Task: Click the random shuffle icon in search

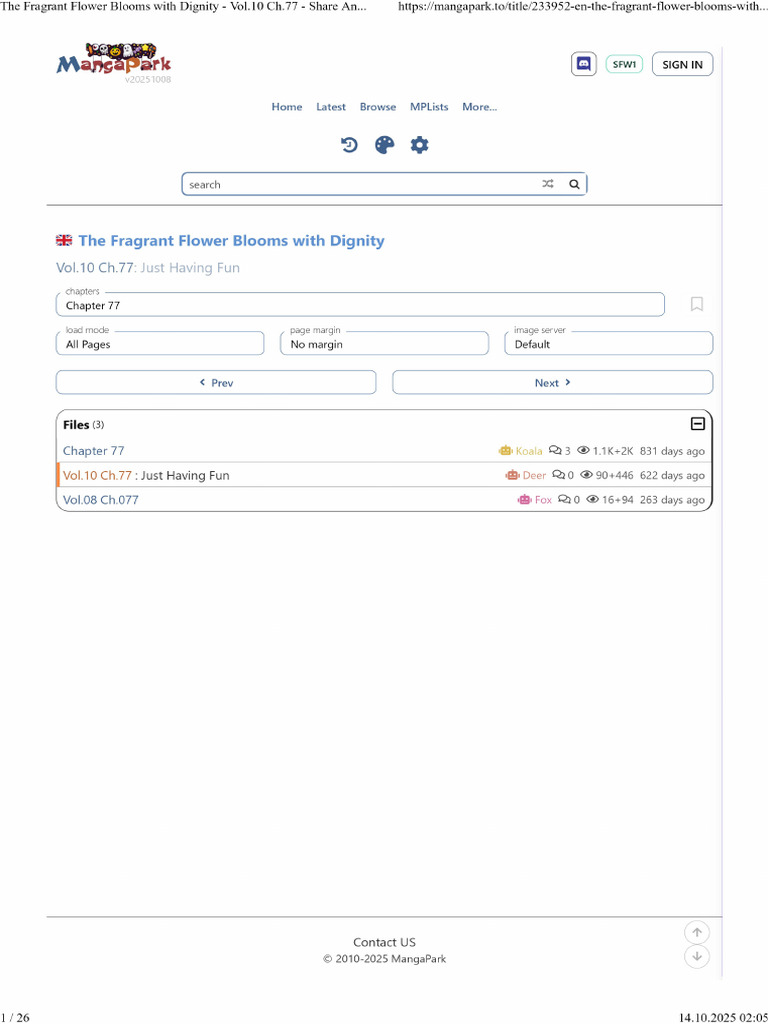Action: point(548,184)
